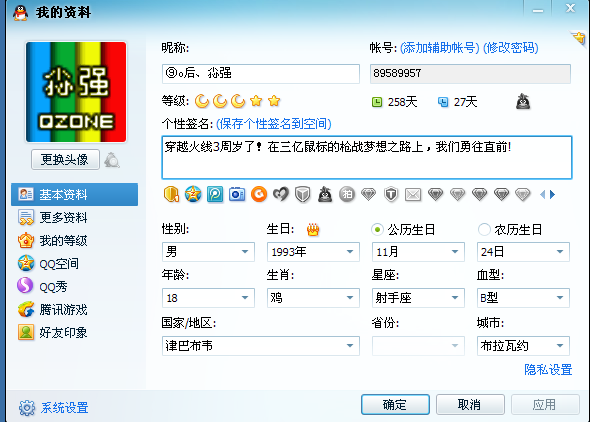Open the 血型 dropdown showing B型

523,298
